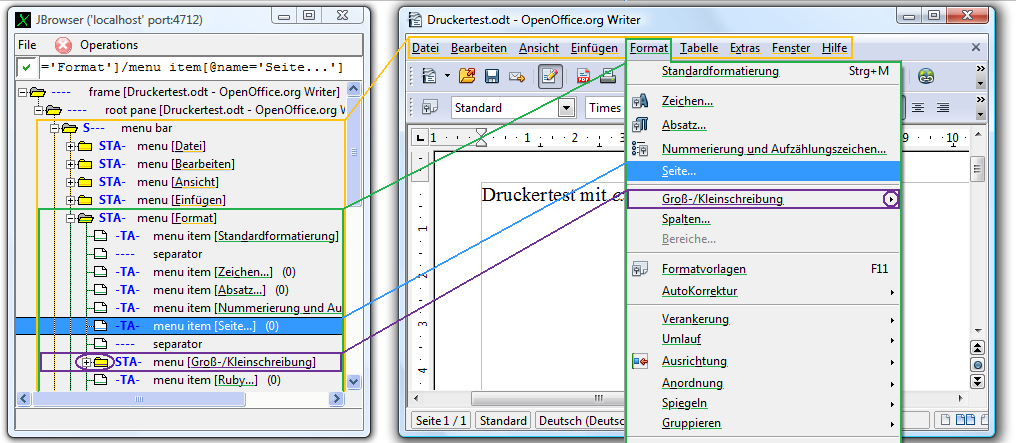Click the Save document floppy disk icon

(492, 76)
